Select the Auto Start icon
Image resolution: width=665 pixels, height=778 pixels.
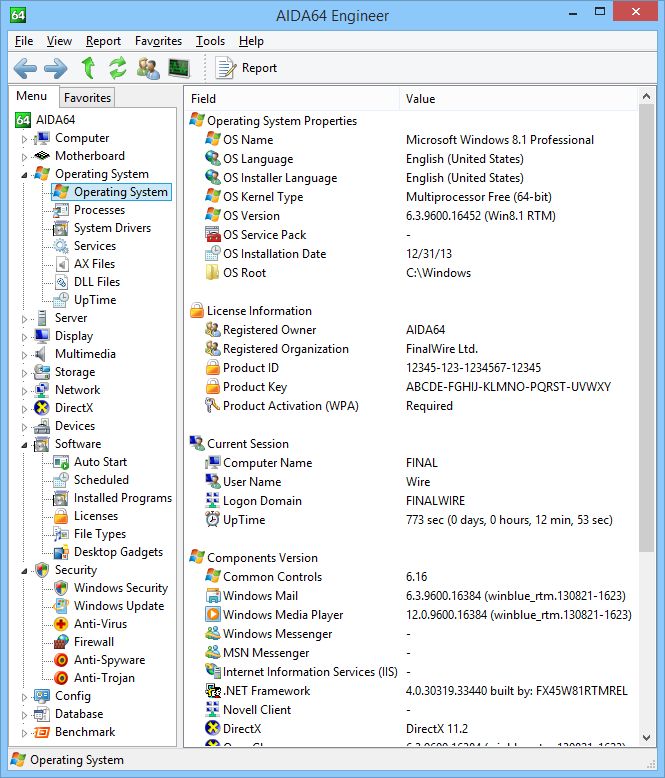coord(61,462)
